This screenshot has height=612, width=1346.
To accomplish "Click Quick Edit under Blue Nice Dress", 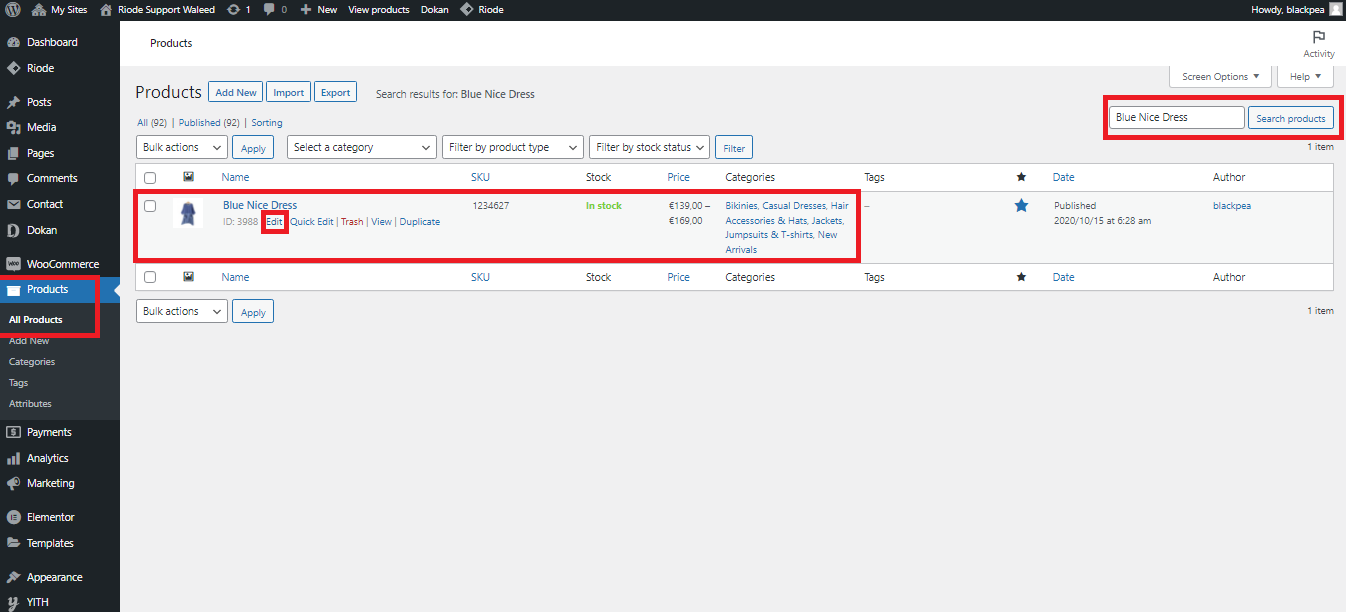I will [x=312, y=222].
